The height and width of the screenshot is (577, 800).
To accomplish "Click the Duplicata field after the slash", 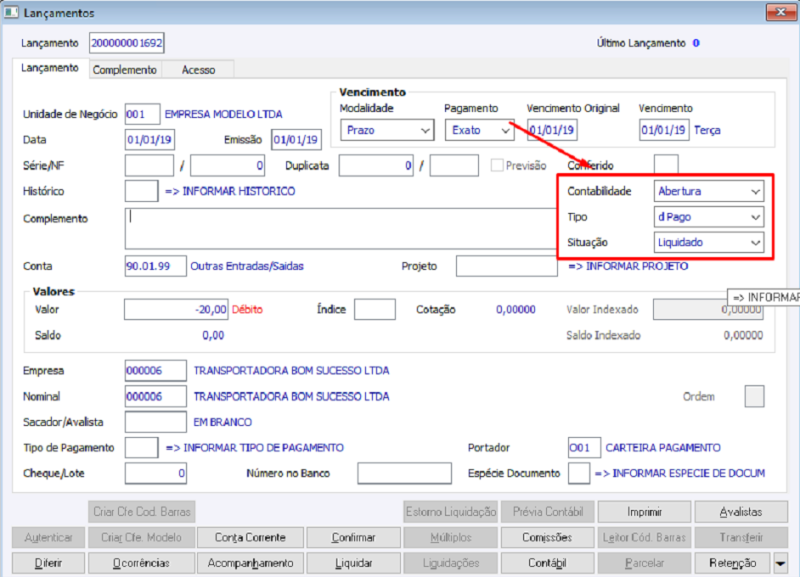I will coord(454,166).
